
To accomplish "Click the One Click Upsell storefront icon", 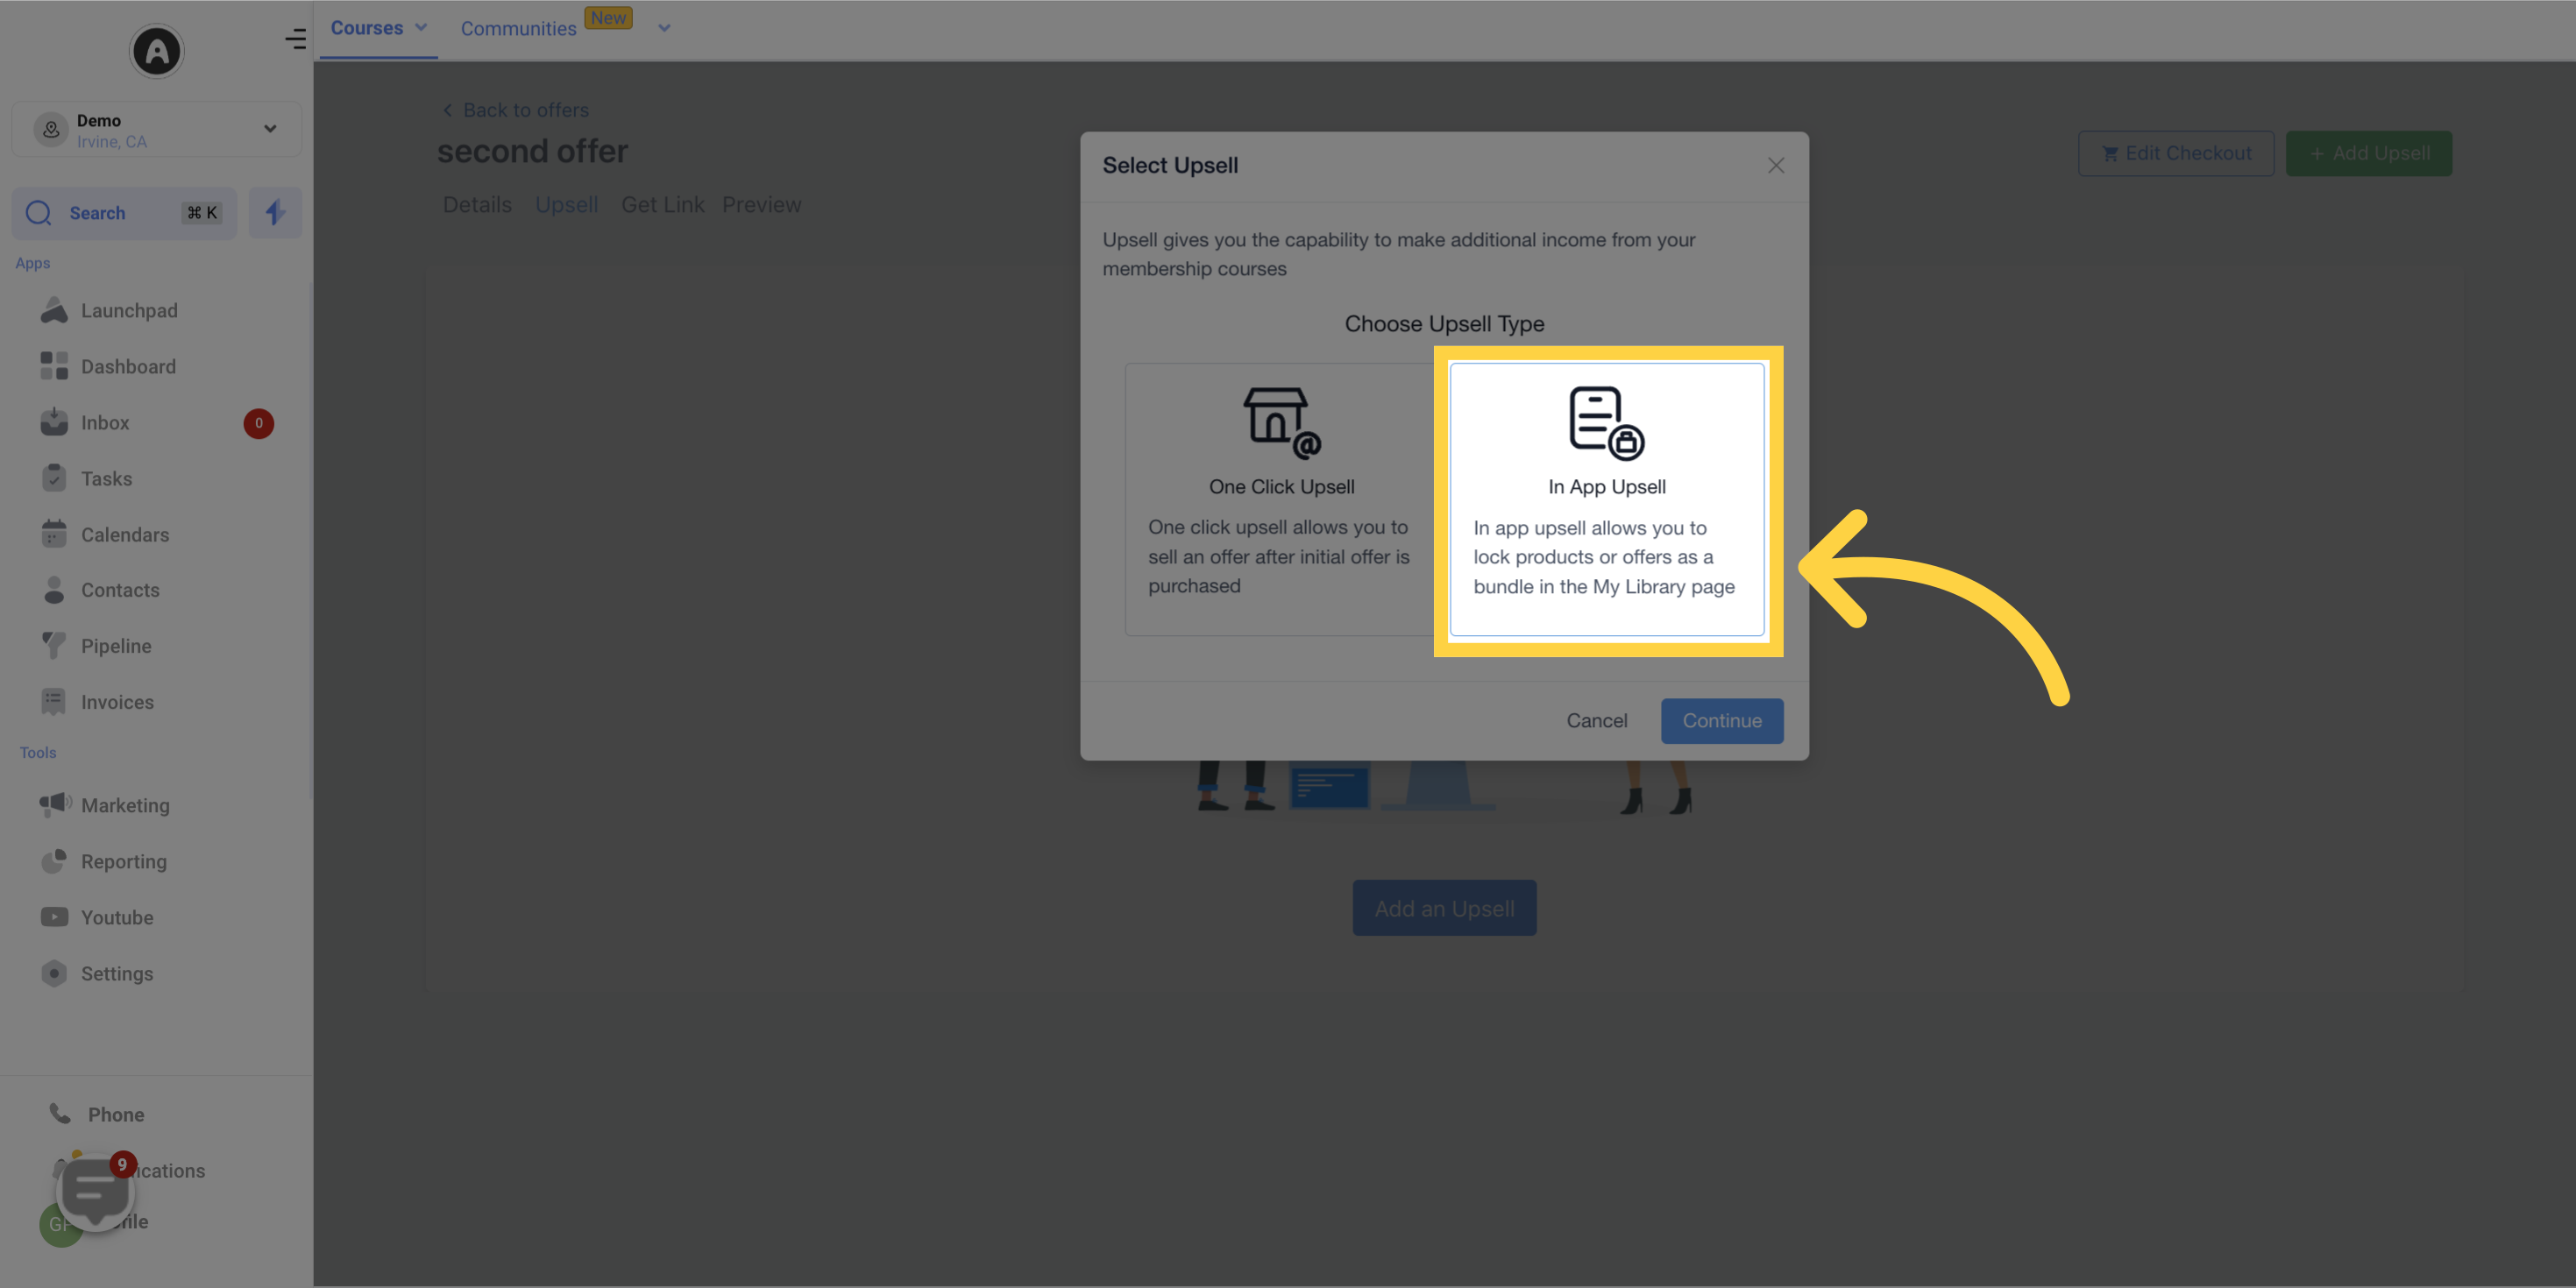I will tap(1280, 421).
